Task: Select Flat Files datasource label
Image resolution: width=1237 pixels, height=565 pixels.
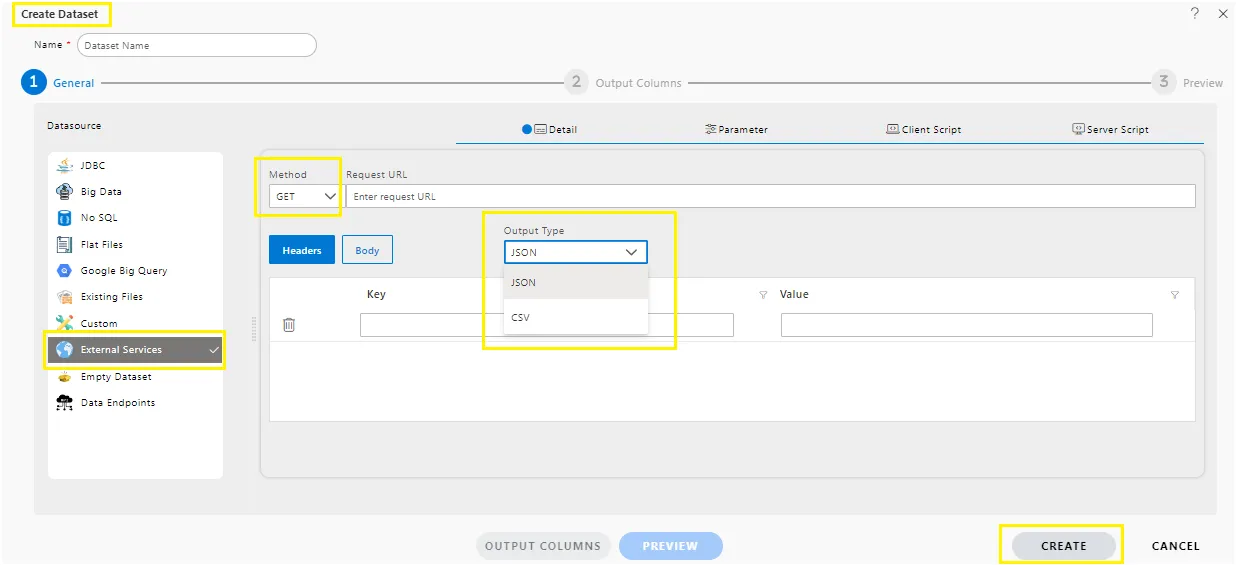Action: click(x=102, y=244)
